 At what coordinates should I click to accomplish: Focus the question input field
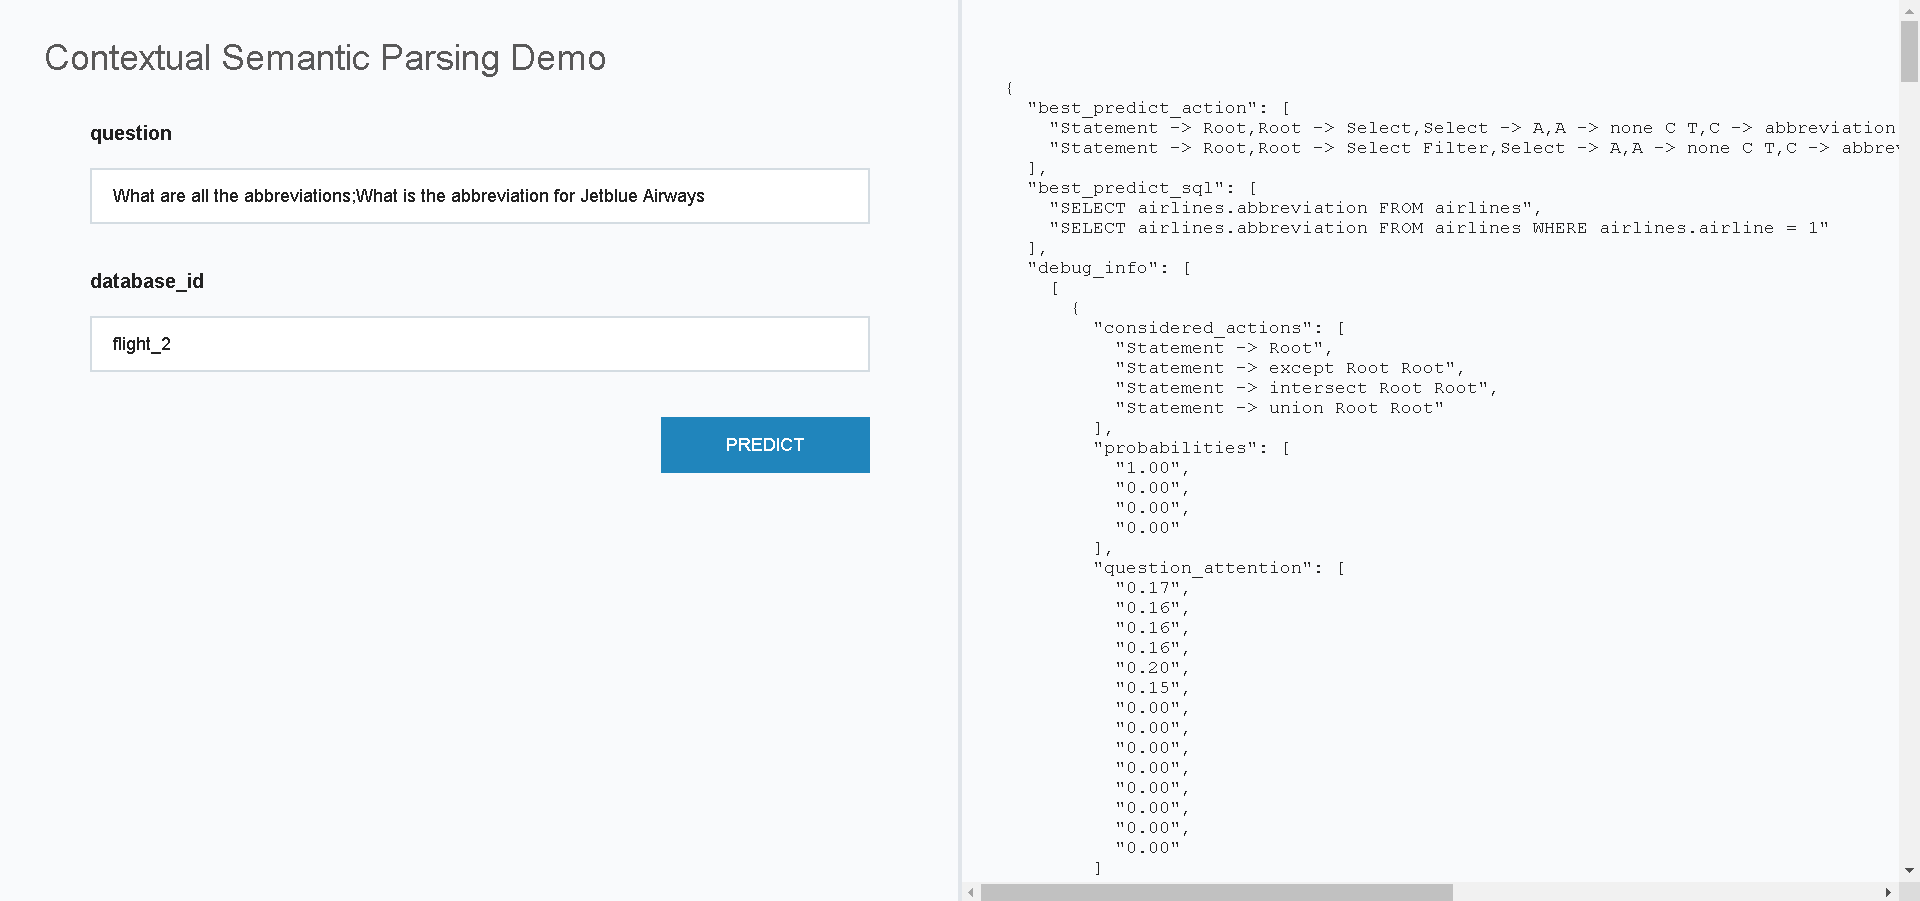480,196
